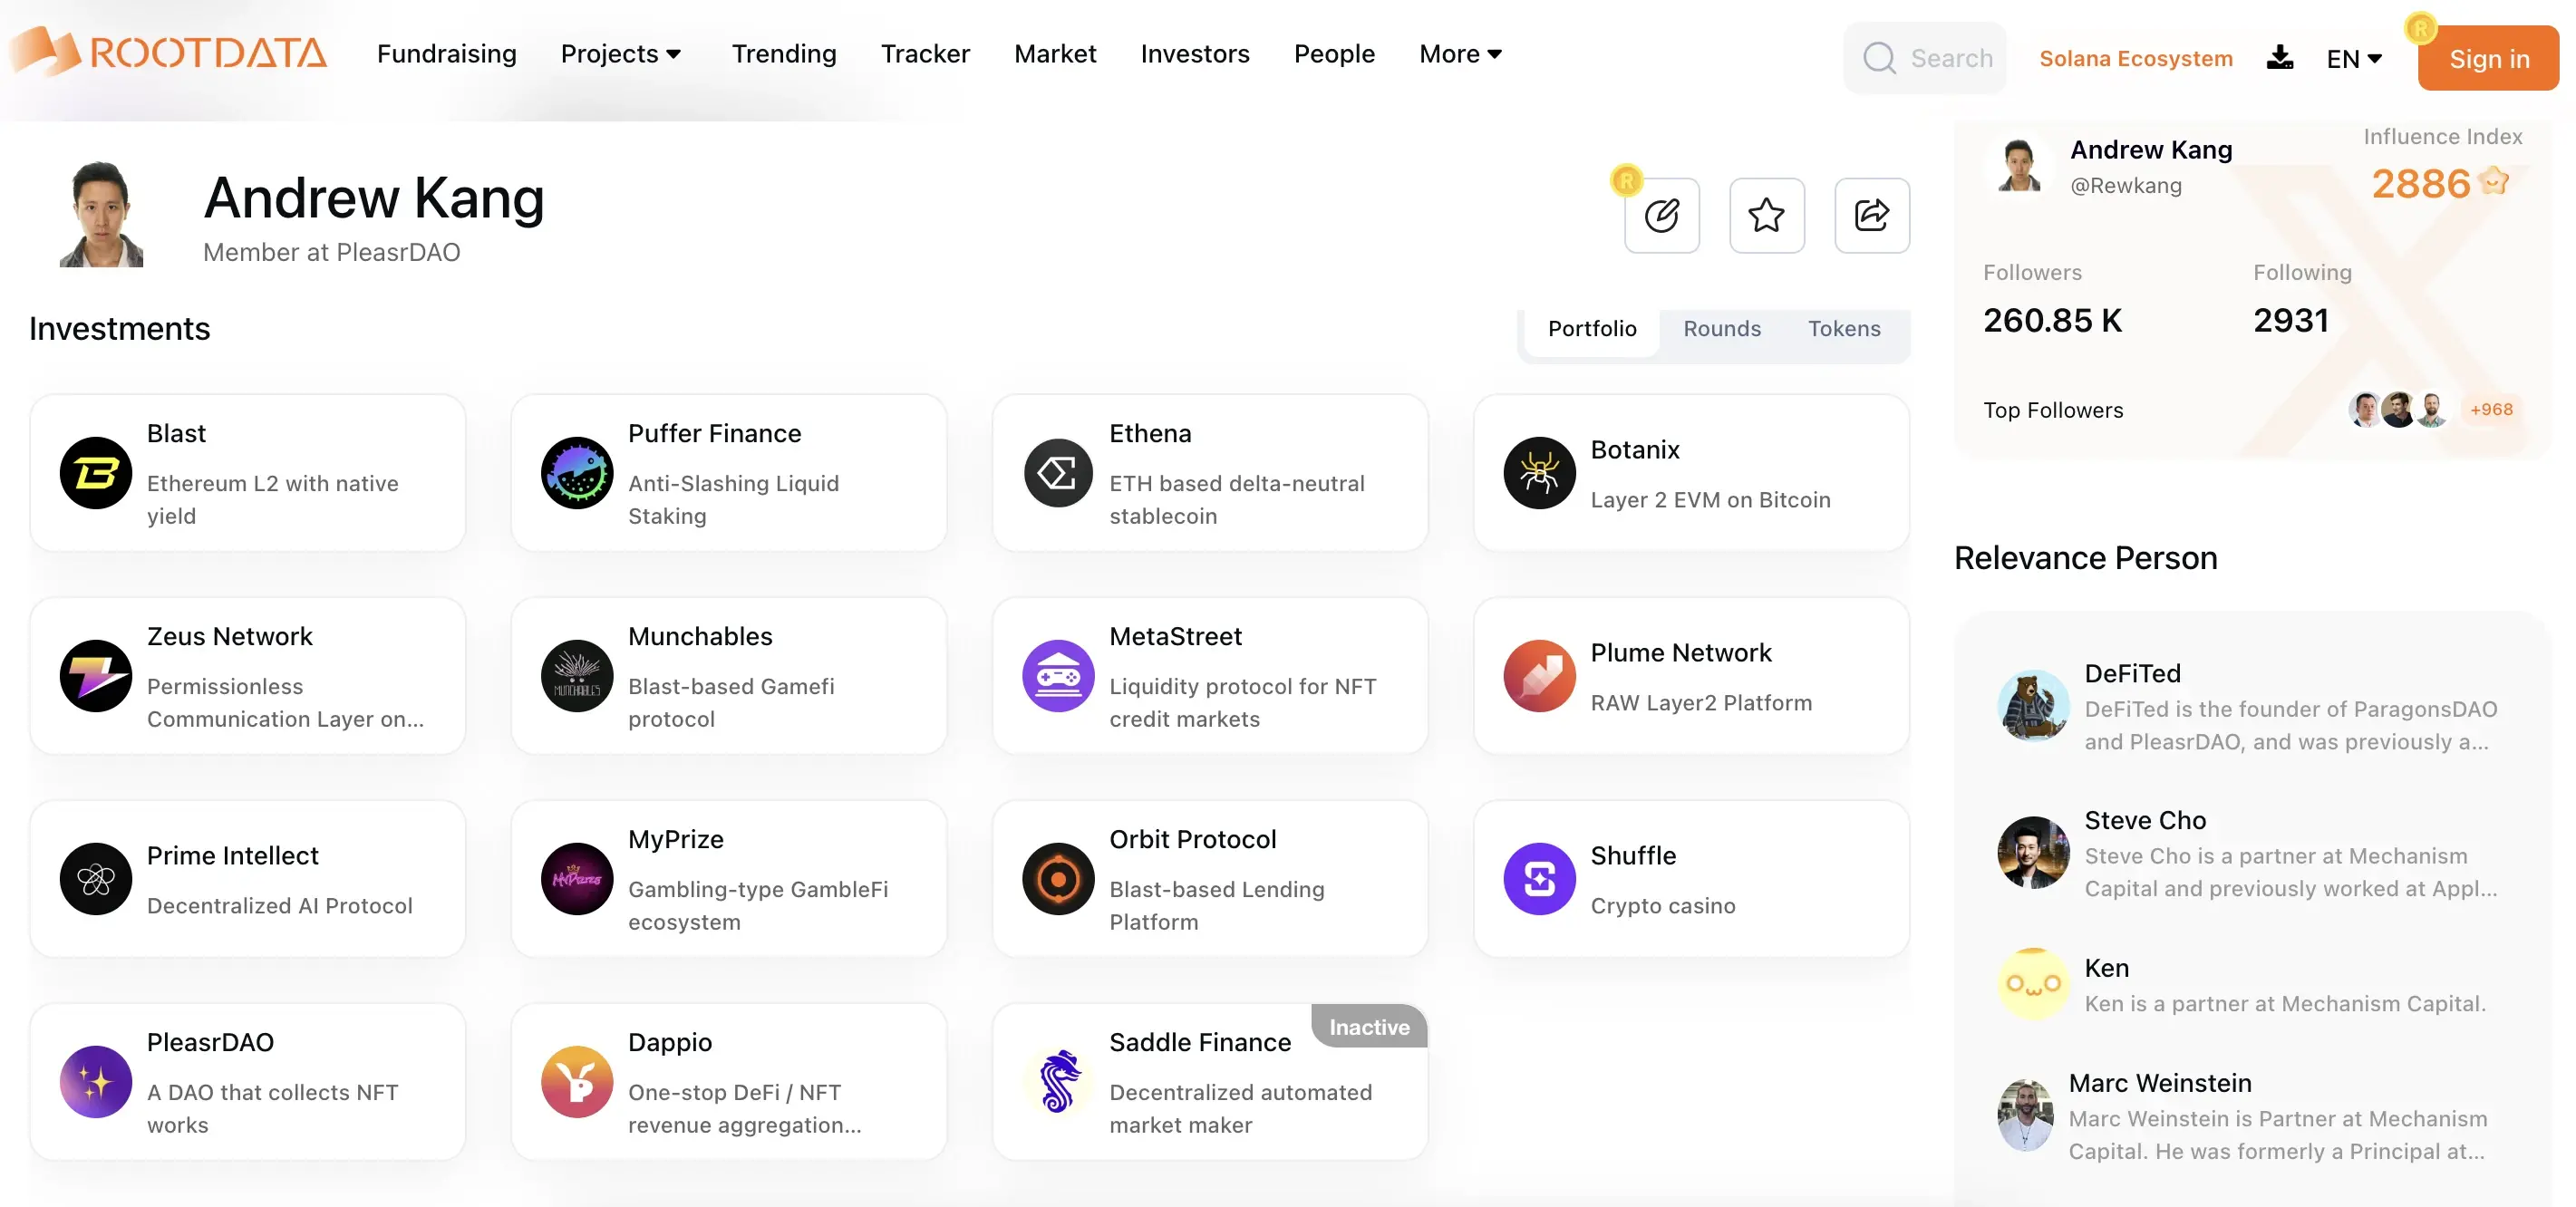Click the Search input field
The width and height of the screenshot is (2576, 1207).
tap(1949, 56)
